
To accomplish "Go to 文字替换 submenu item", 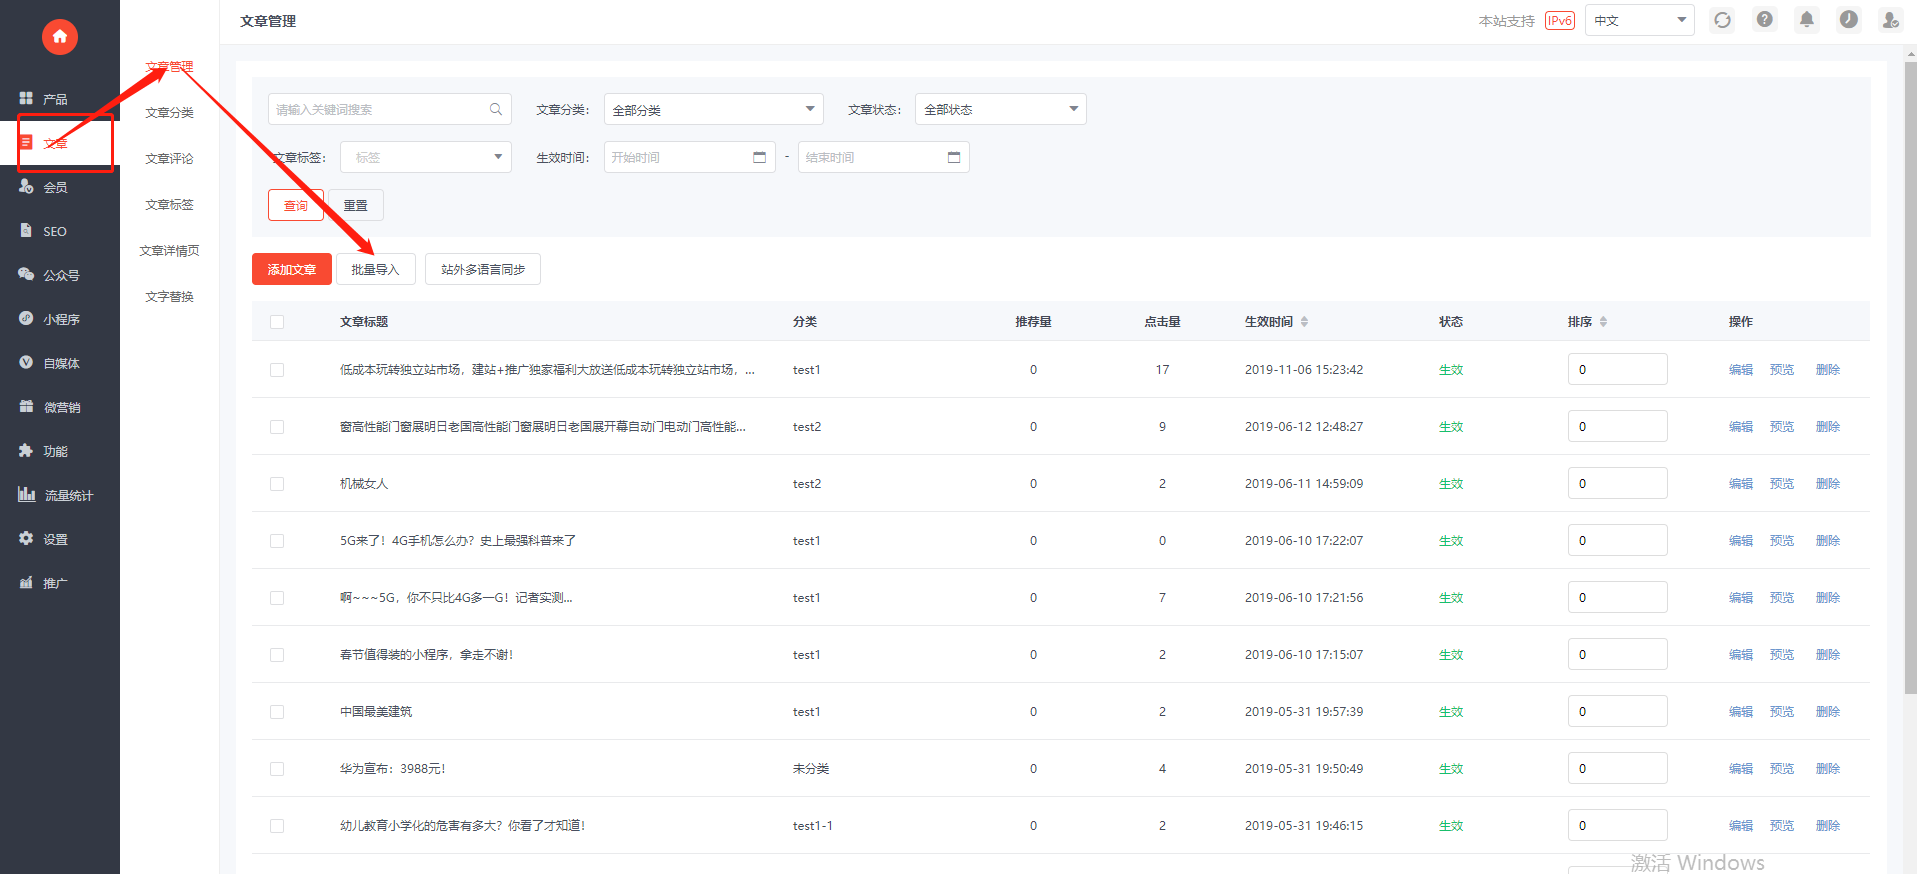I will click(x=169, y=297).
